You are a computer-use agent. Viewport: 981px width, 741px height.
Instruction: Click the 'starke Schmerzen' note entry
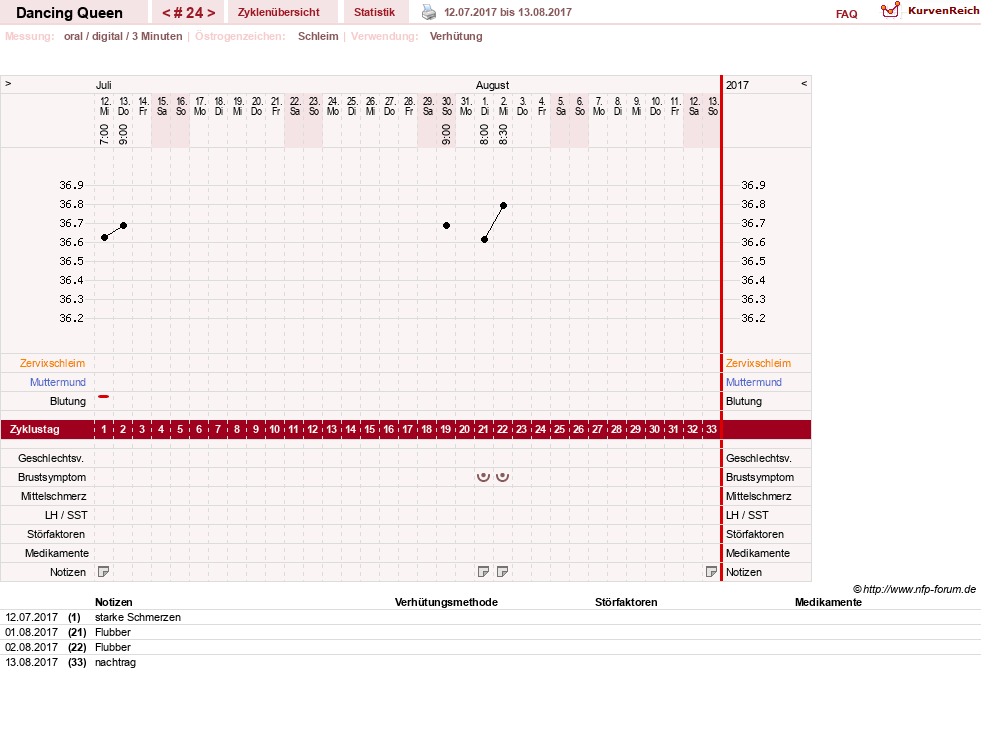(x=138, y=617)
